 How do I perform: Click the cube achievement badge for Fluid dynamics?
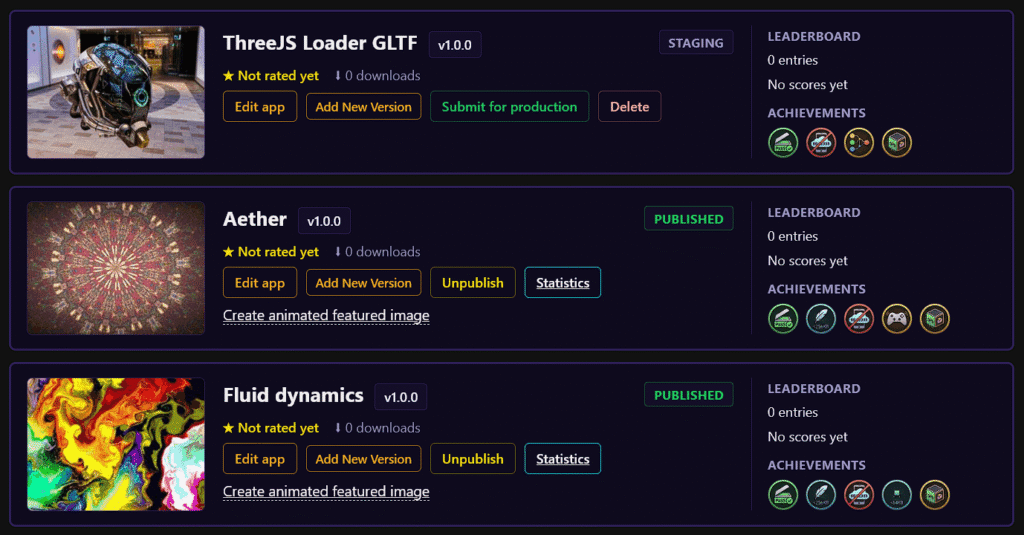click(x=935, y=494)
